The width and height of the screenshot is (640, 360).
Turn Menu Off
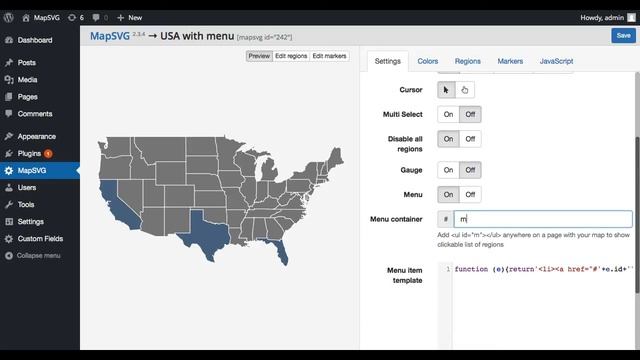(x=470, y=195)
